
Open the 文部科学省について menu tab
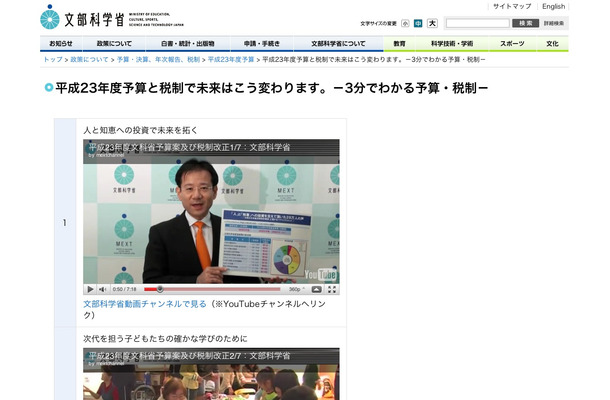click(338, 44)
